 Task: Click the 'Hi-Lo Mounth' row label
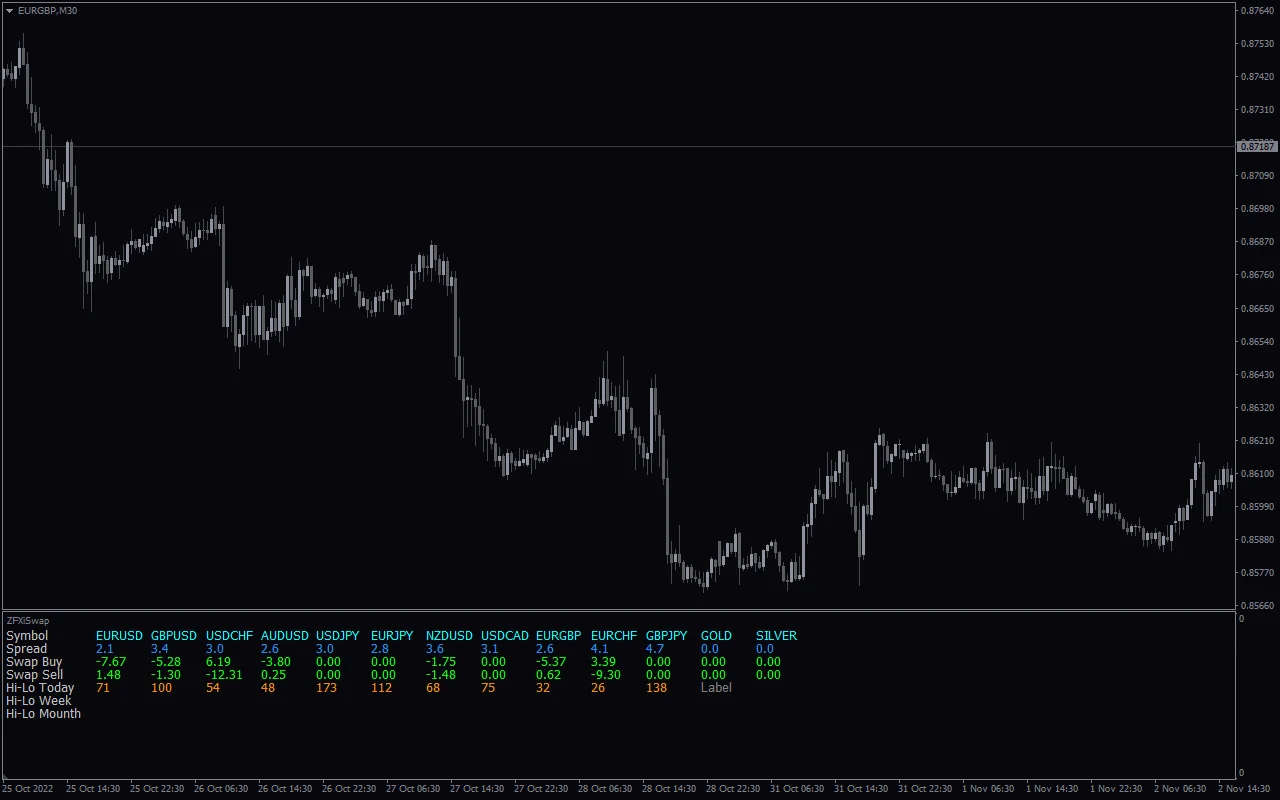click(43, 714)
